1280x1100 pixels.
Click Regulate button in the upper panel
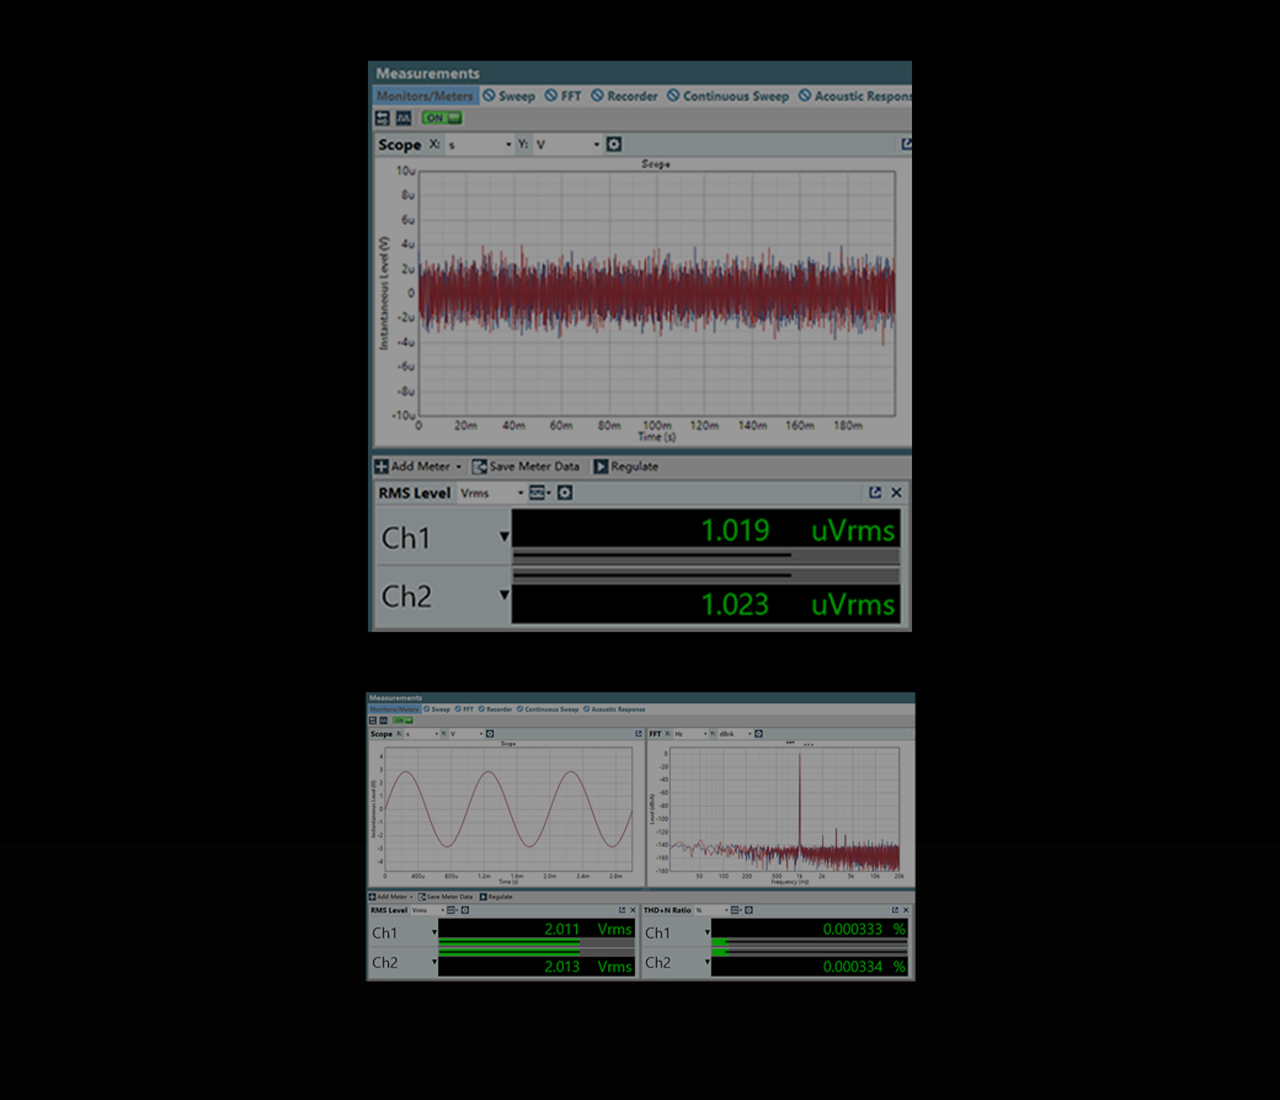coord(626,467)
